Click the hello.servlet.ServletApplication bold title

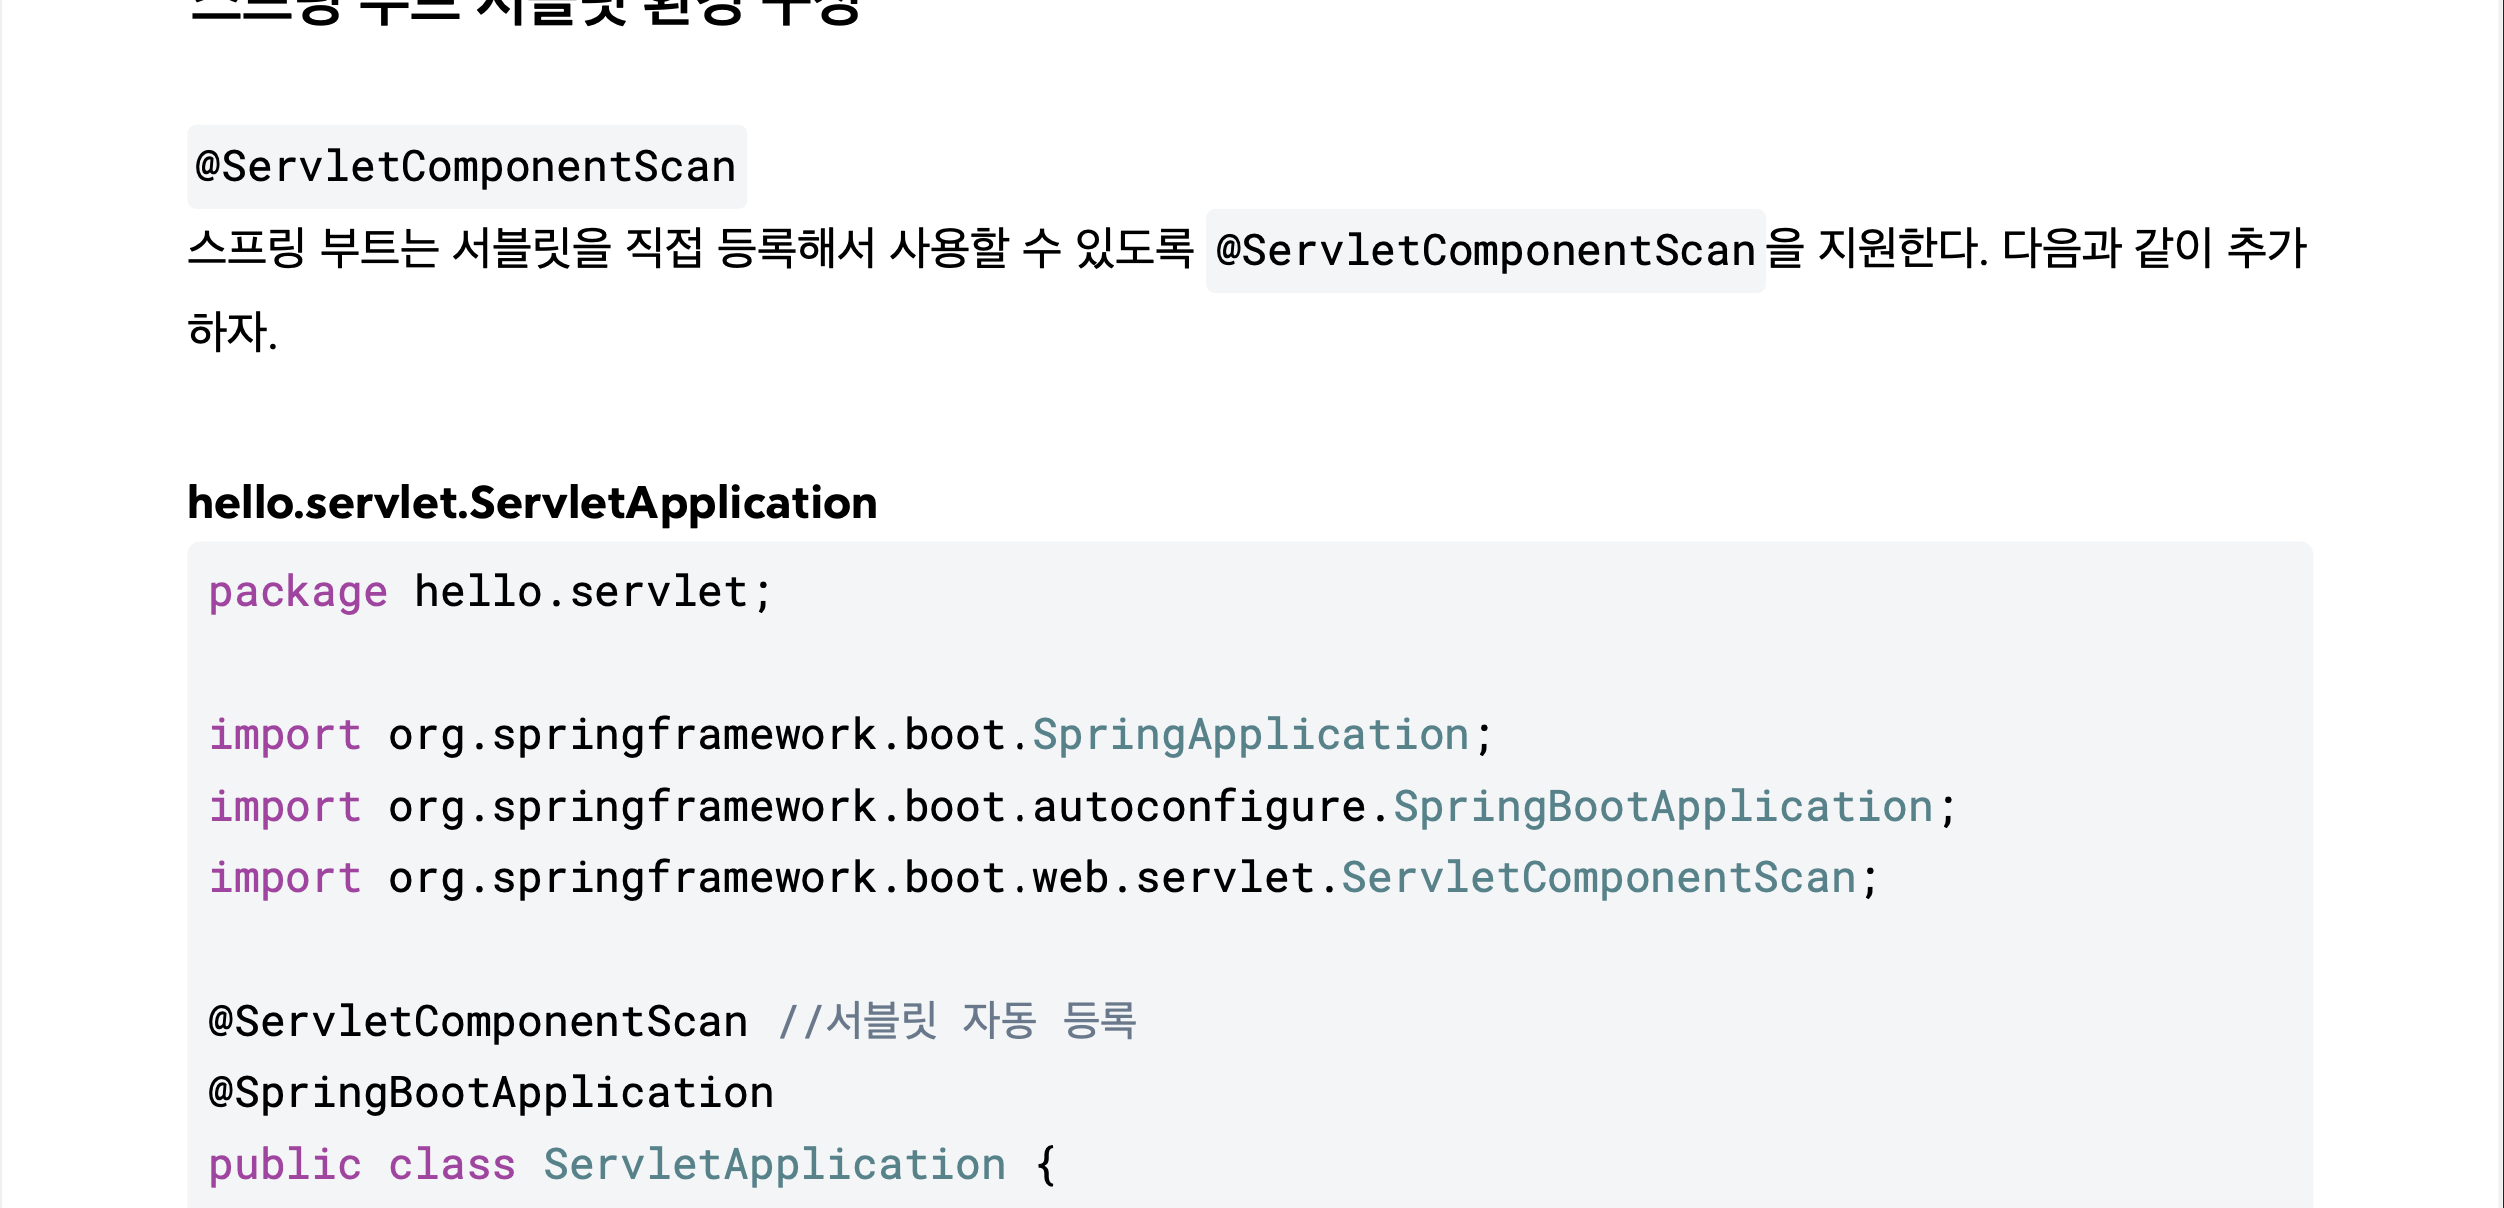pyautogui.click(x=532, y=502)
